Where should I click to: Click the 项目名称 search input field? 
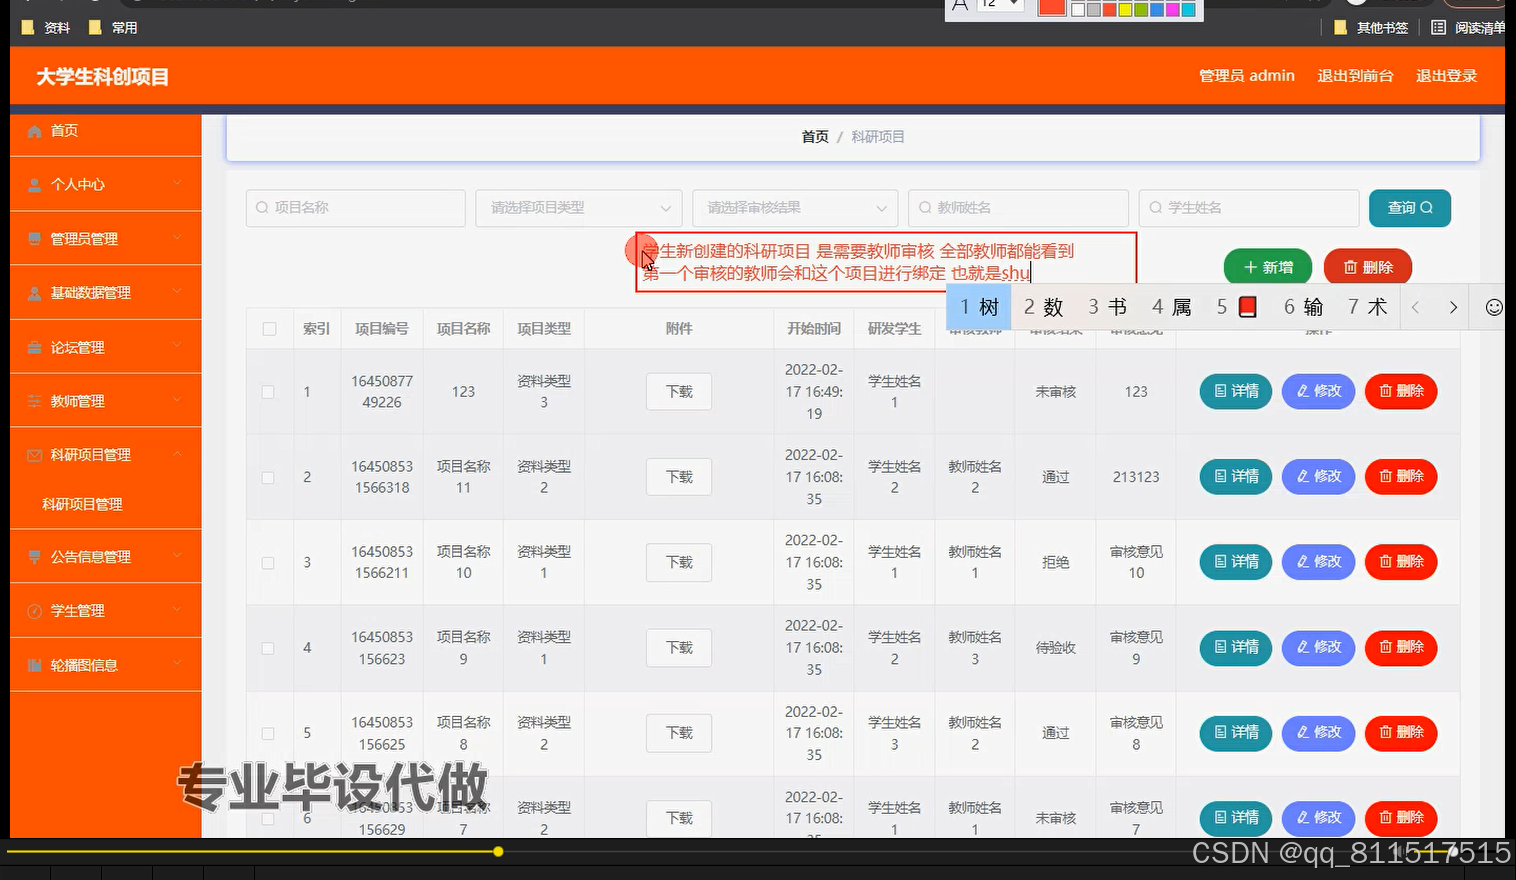pyautogui.click(x=356, y=208)
